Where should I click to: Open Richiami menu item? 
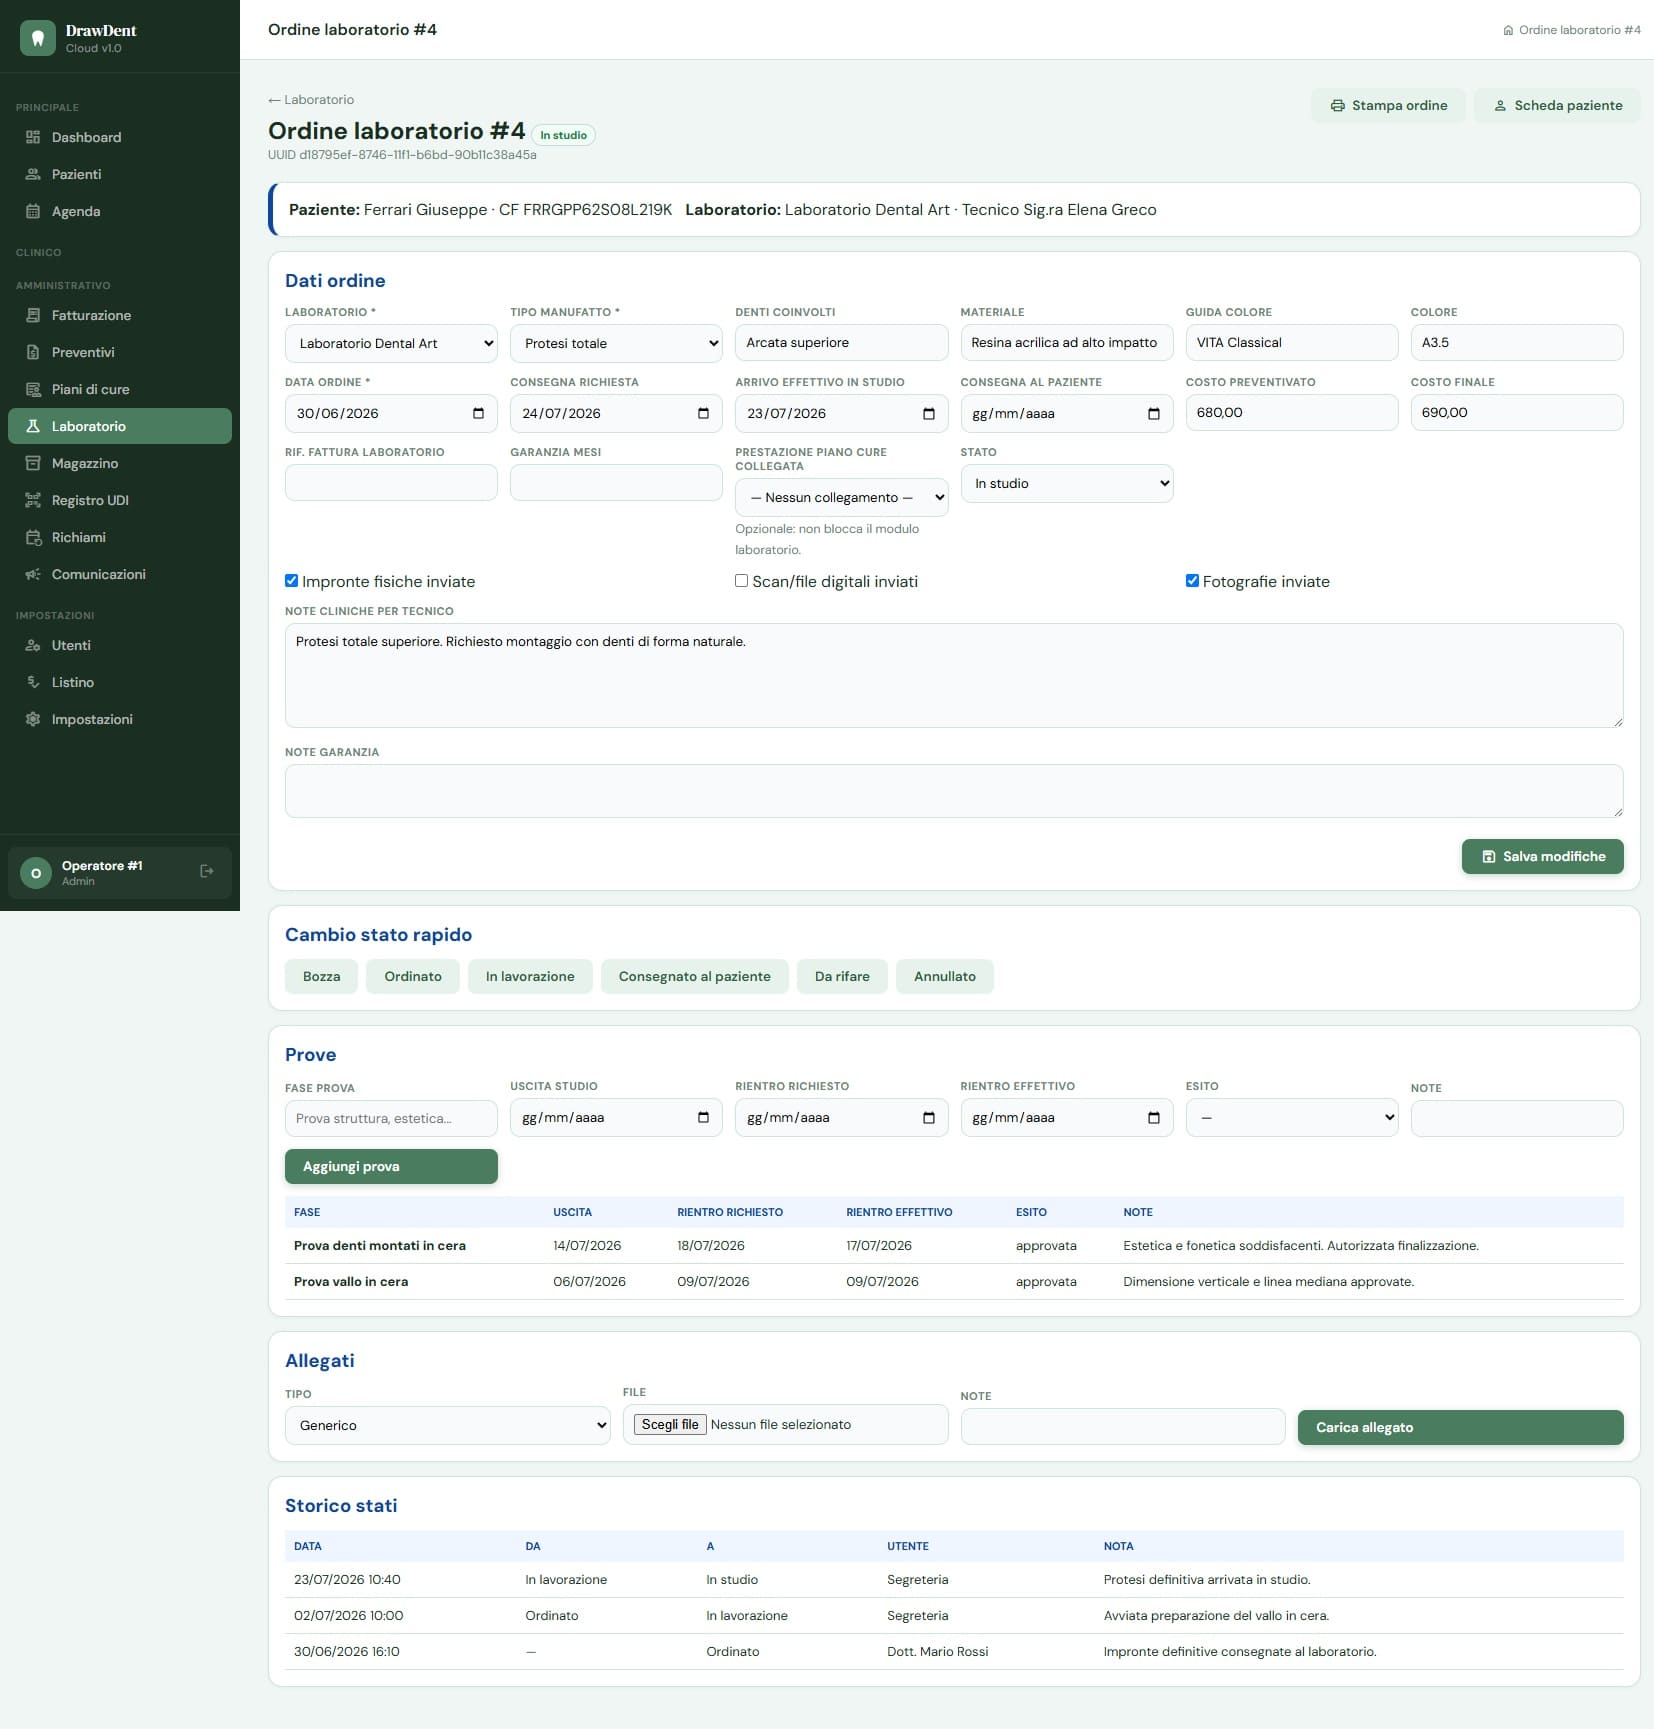tap(120, 537)
